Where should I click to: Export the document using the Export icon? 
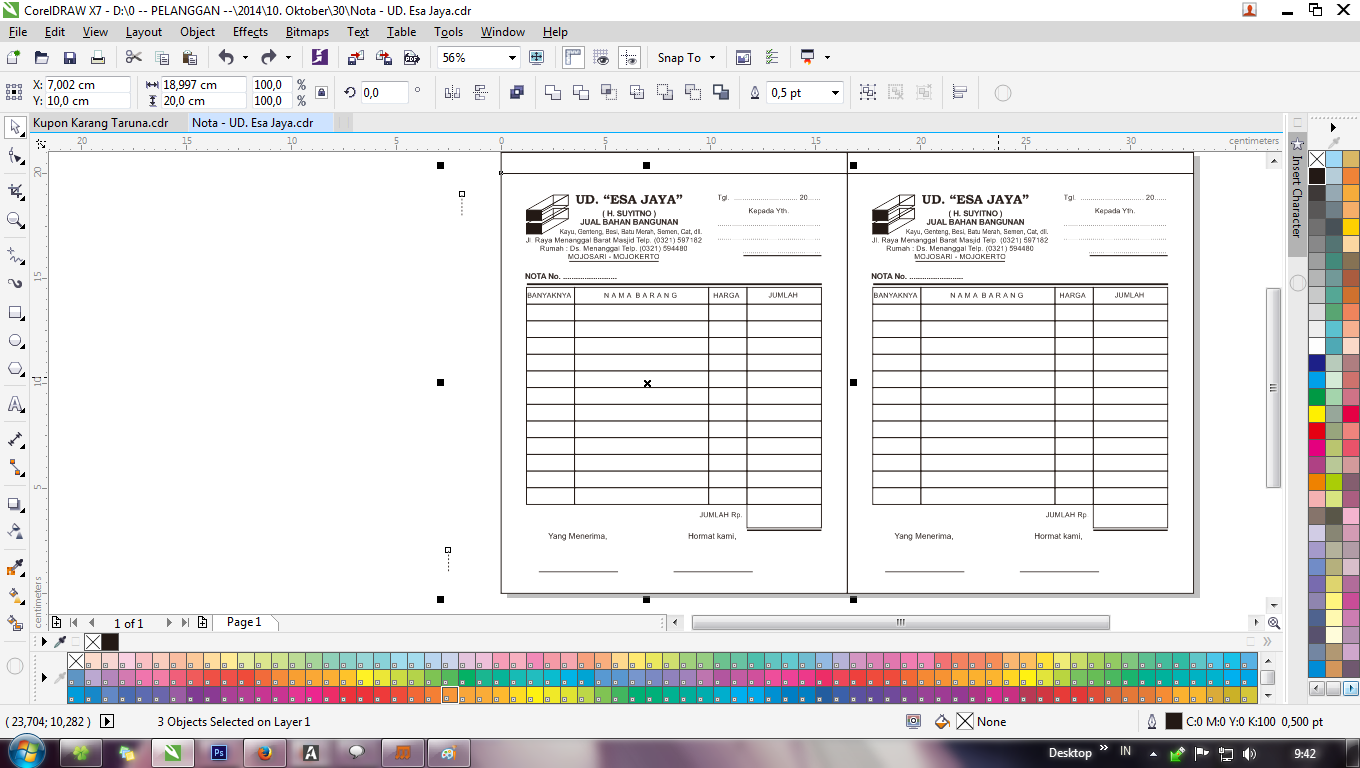(x=382, y=57)
